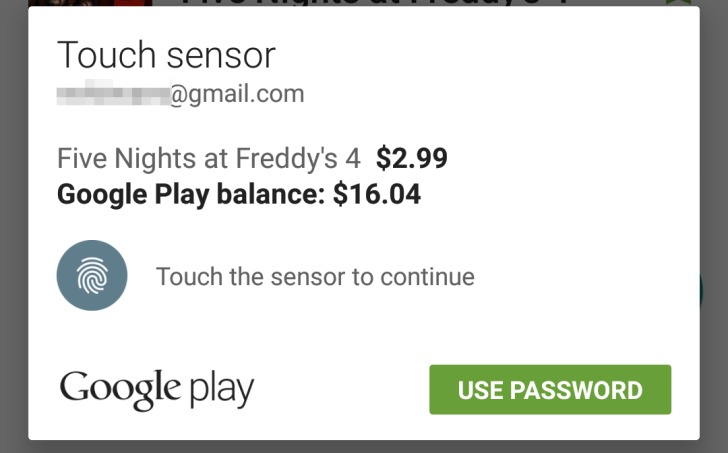Tap the blurred gmail.com account address

pyautogui.click(x=181, y=93)
